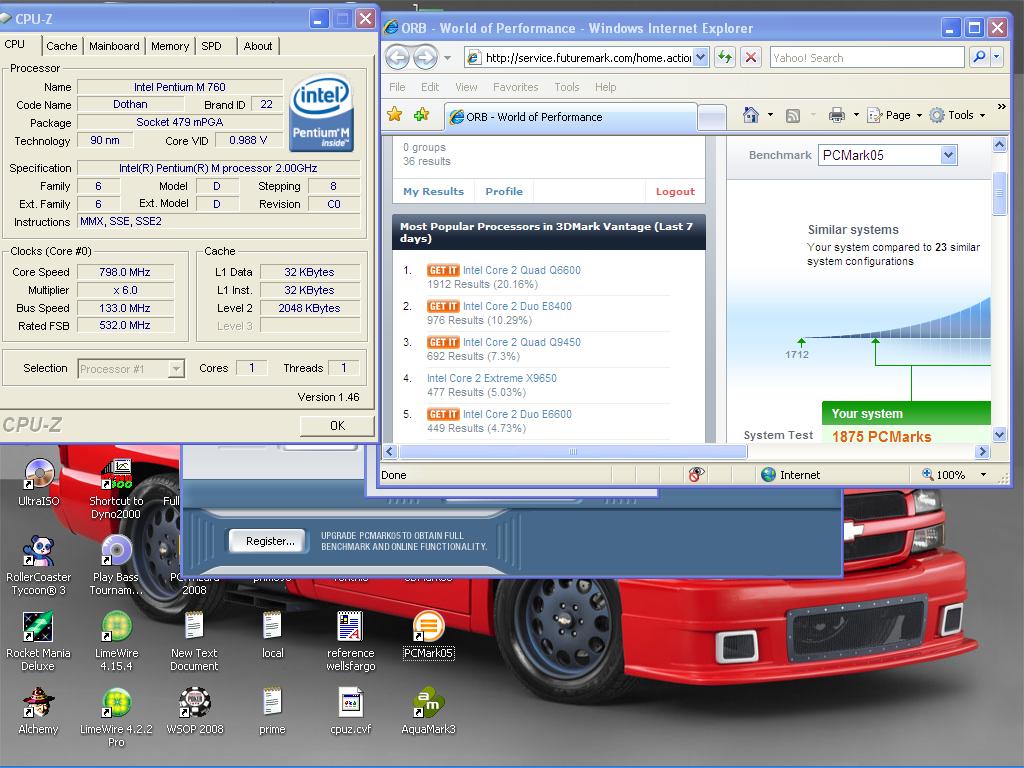
Task: Open the recent pages dropdown arrow
Action: pos(447,57)
